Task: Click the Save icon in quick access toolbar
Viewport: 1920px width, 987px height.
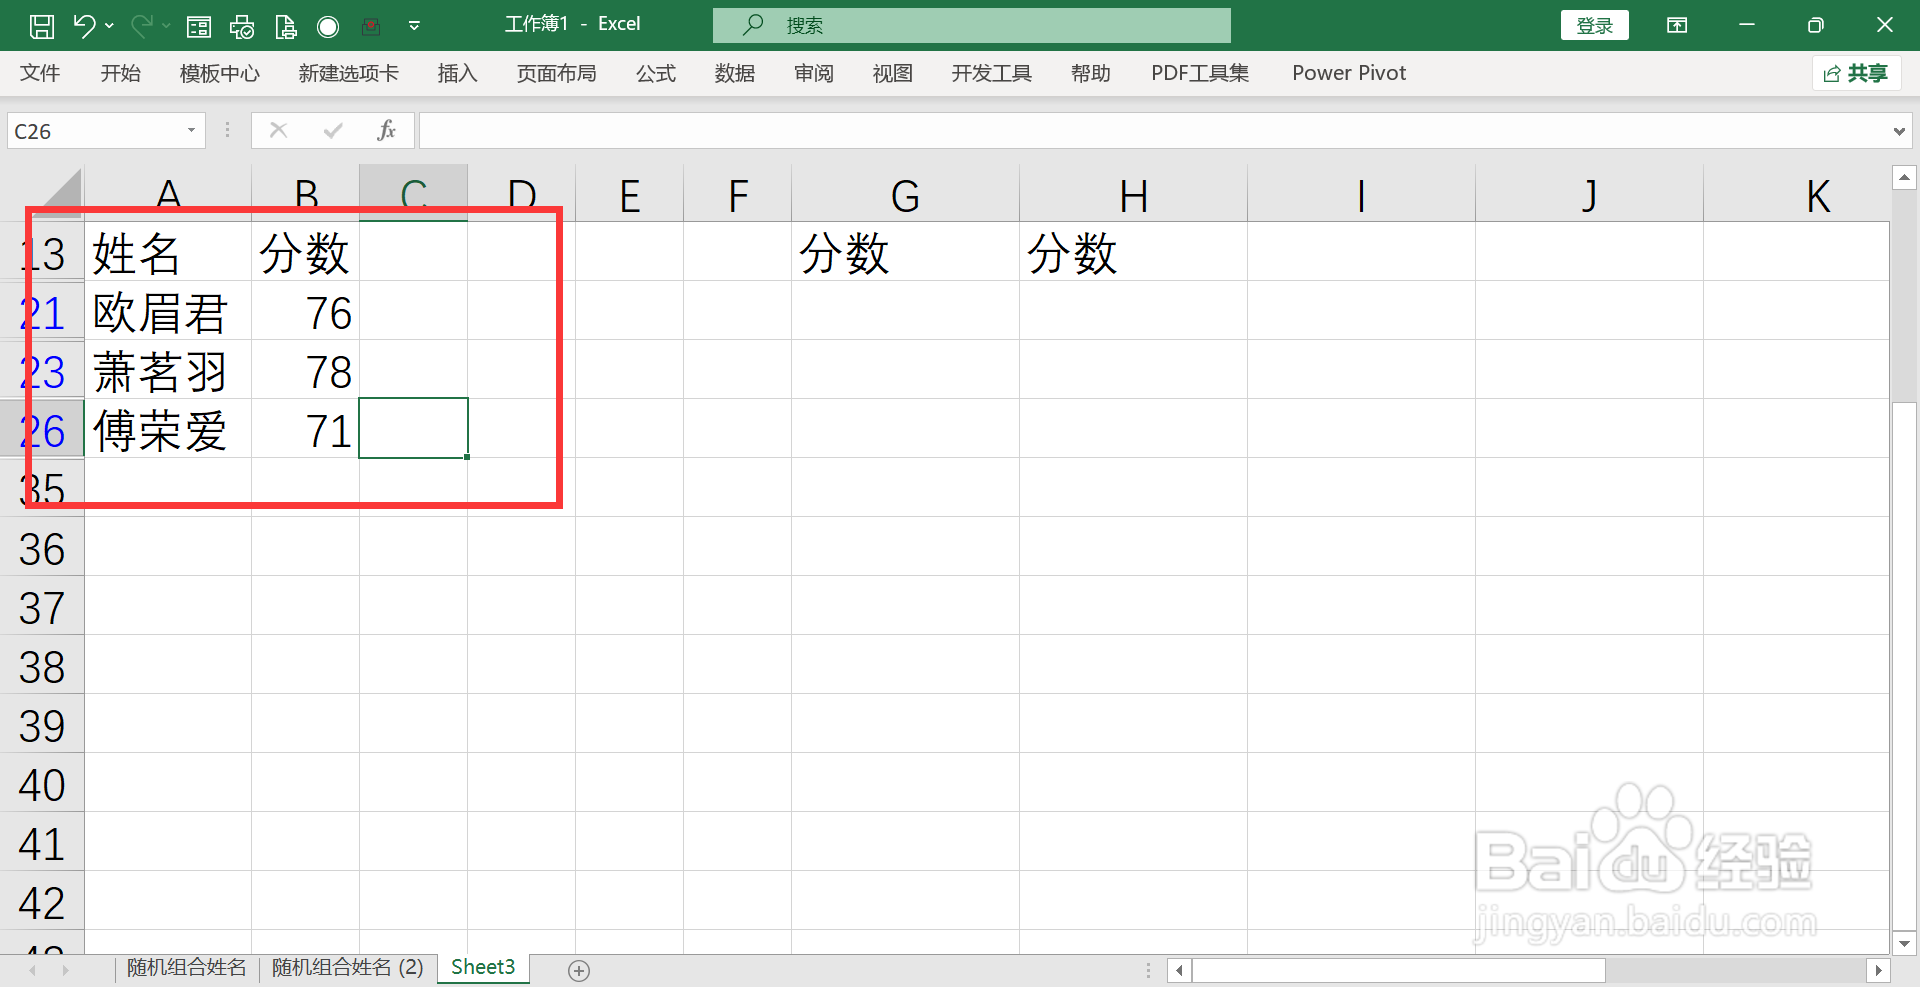Action: (x=42, y=26)
